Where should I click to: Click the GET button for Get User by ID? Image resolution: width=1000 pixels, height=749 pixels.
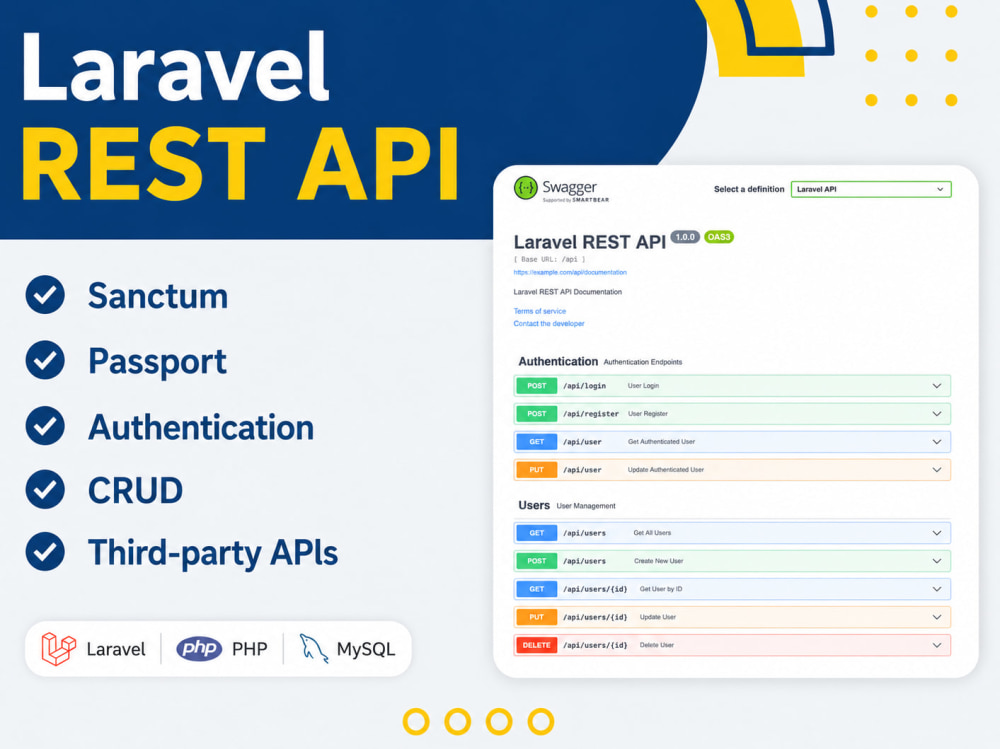(536, 590)
